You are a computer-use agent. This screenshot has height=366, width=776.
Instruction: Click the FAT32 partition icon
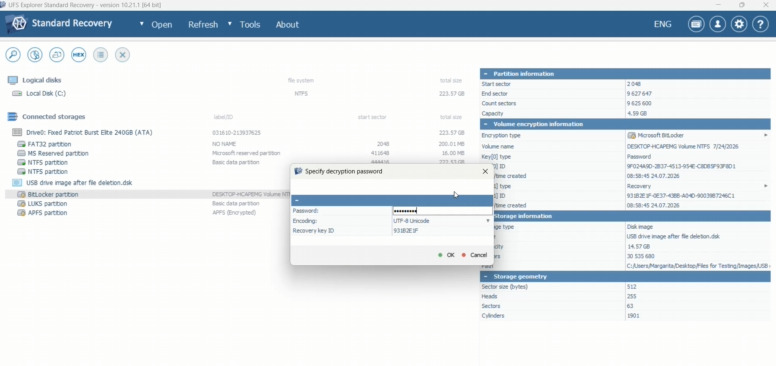tap(21, 144)
